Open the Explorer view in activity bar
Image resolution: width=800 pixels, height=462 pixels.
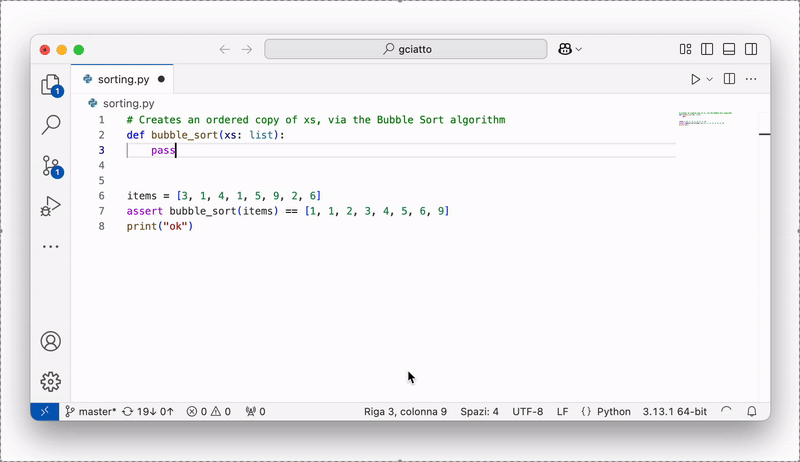[50, 85]
